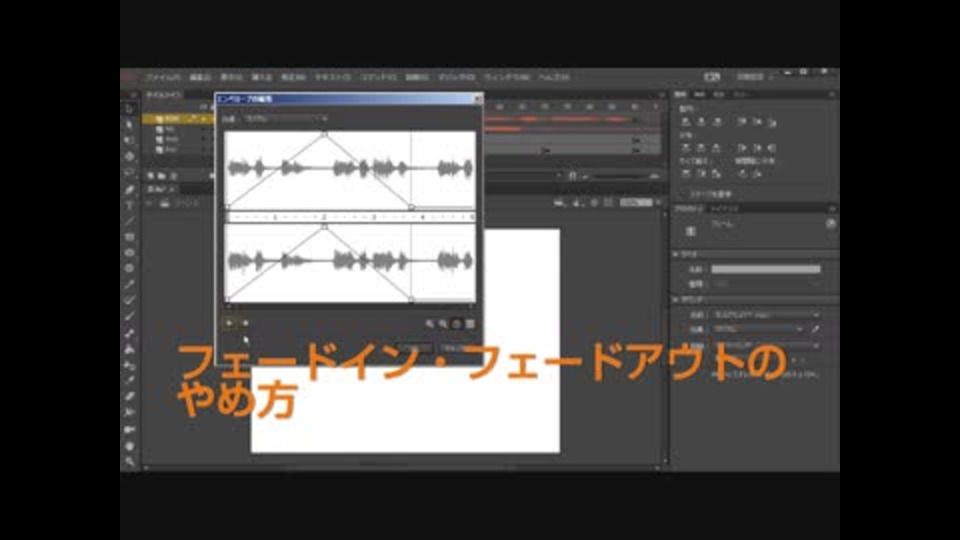
Task: Align right edge in Align panel
Action: pos(716,122)
